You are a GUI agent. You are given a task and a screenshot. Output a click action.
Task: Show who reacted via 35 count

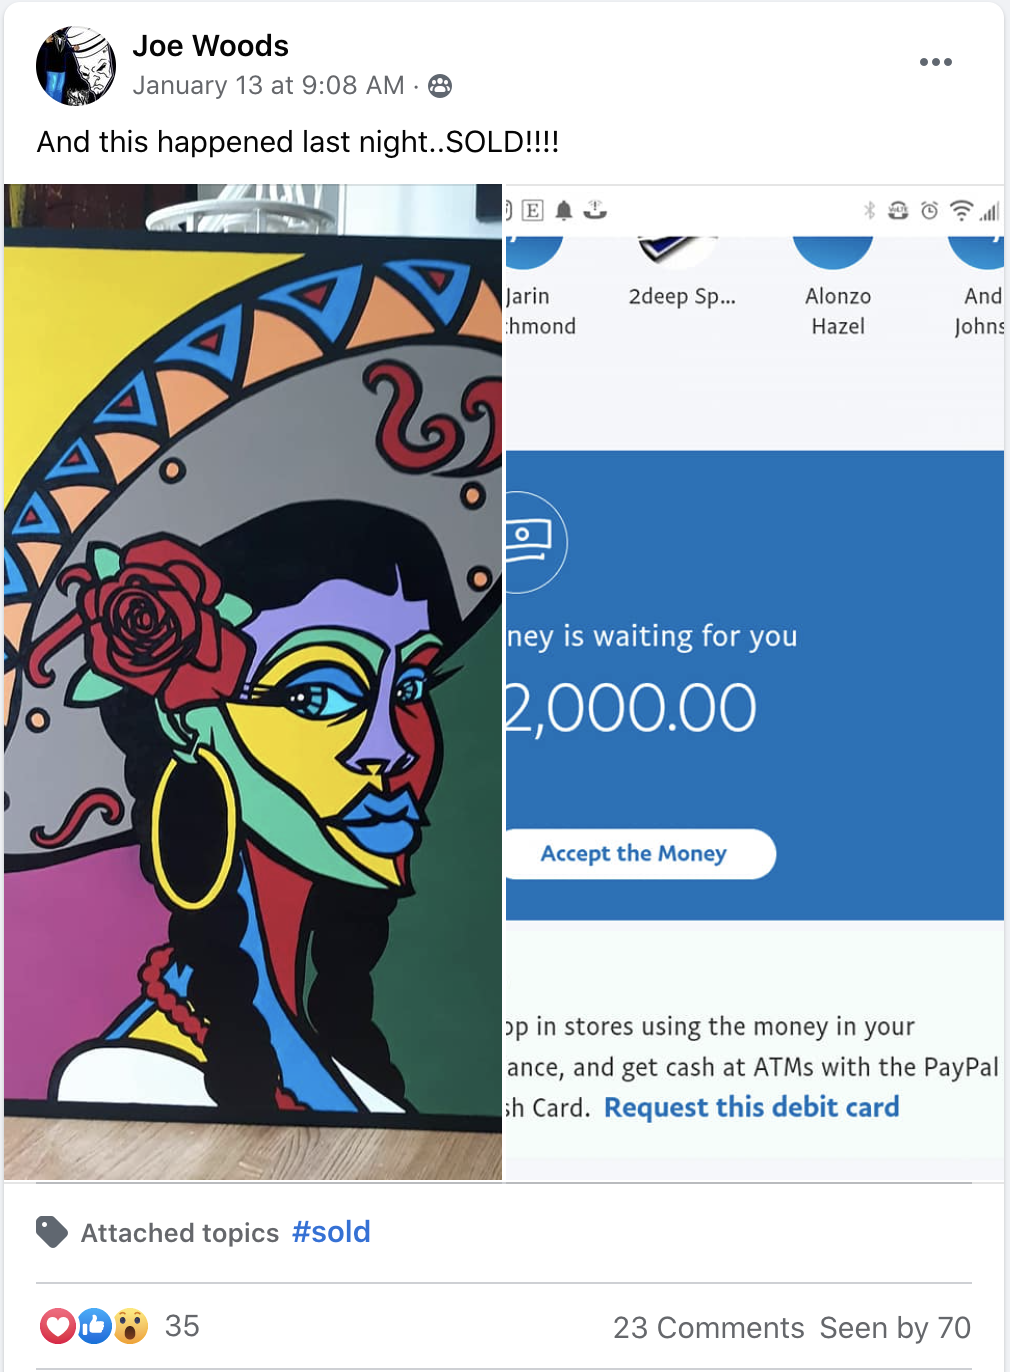pos(182,1326)
